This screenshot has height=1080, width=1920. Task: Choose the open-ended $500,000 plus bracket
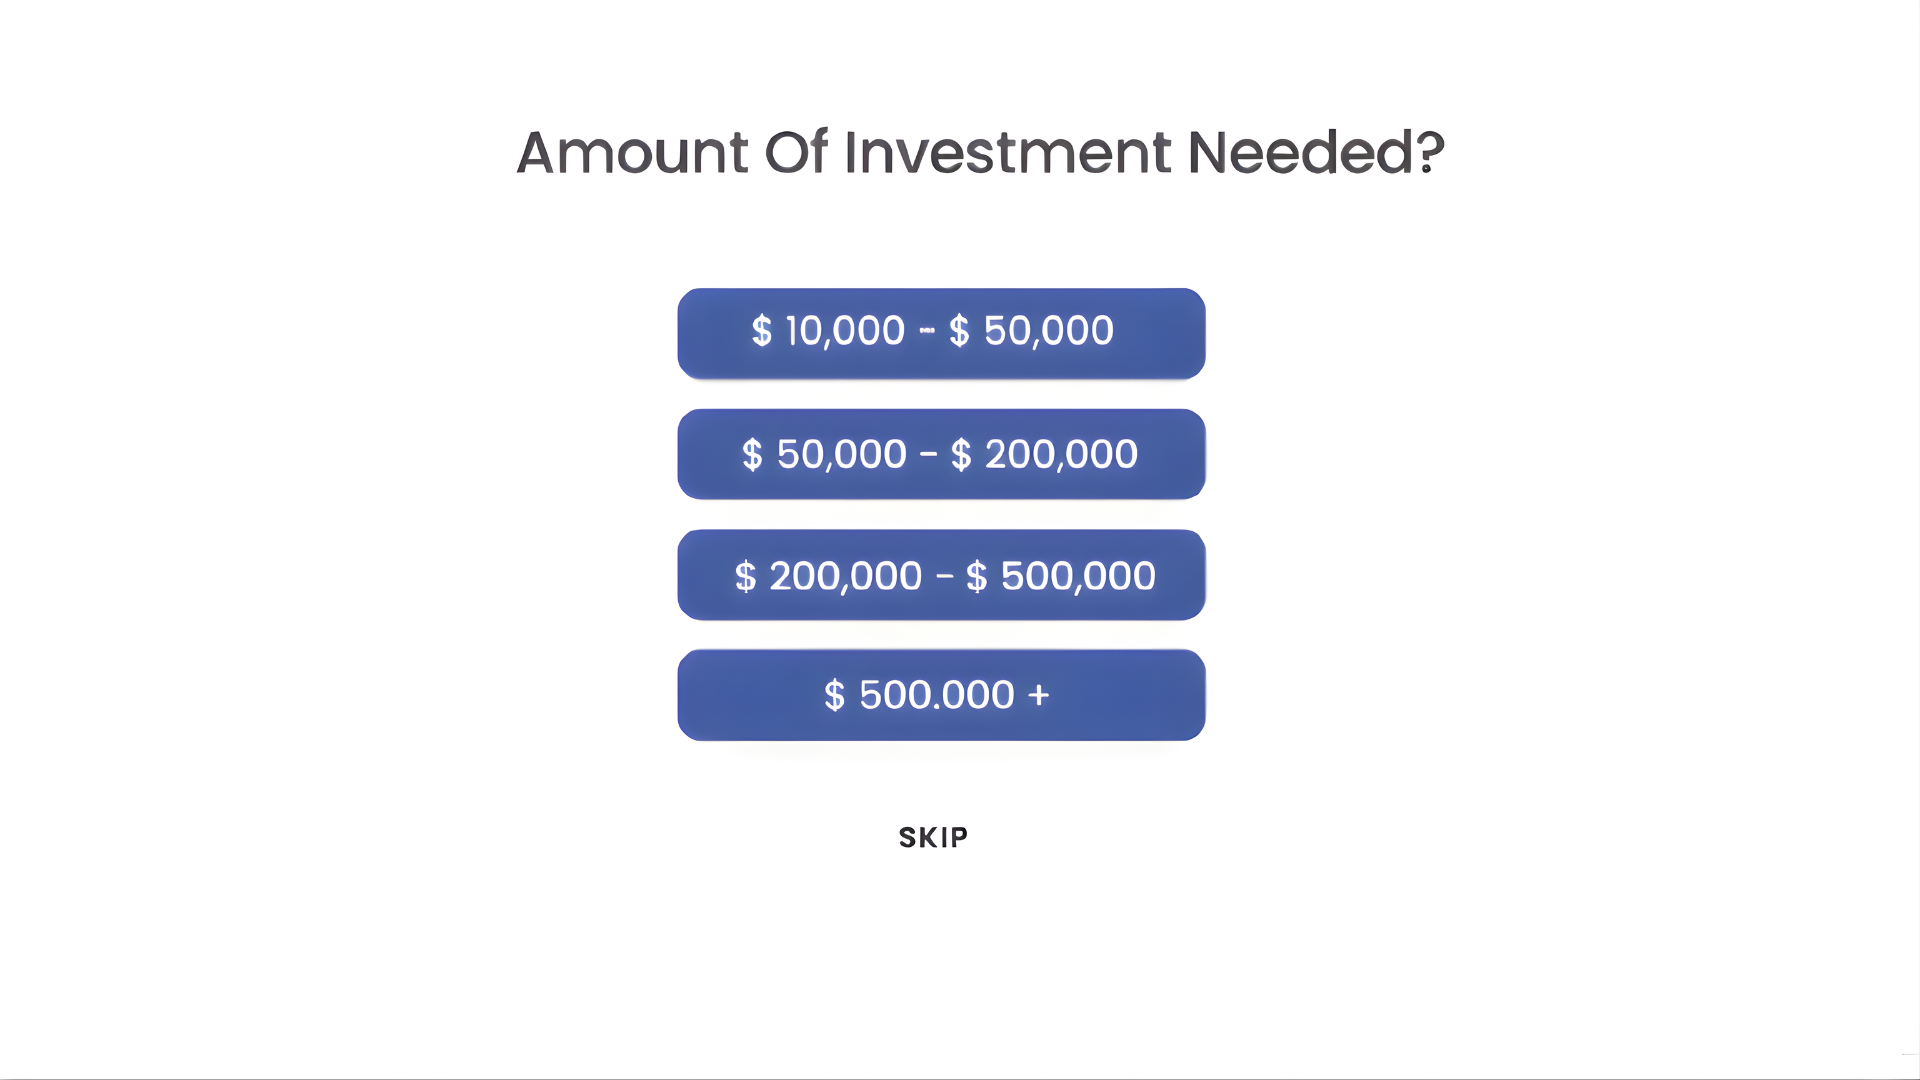(940, 694)
